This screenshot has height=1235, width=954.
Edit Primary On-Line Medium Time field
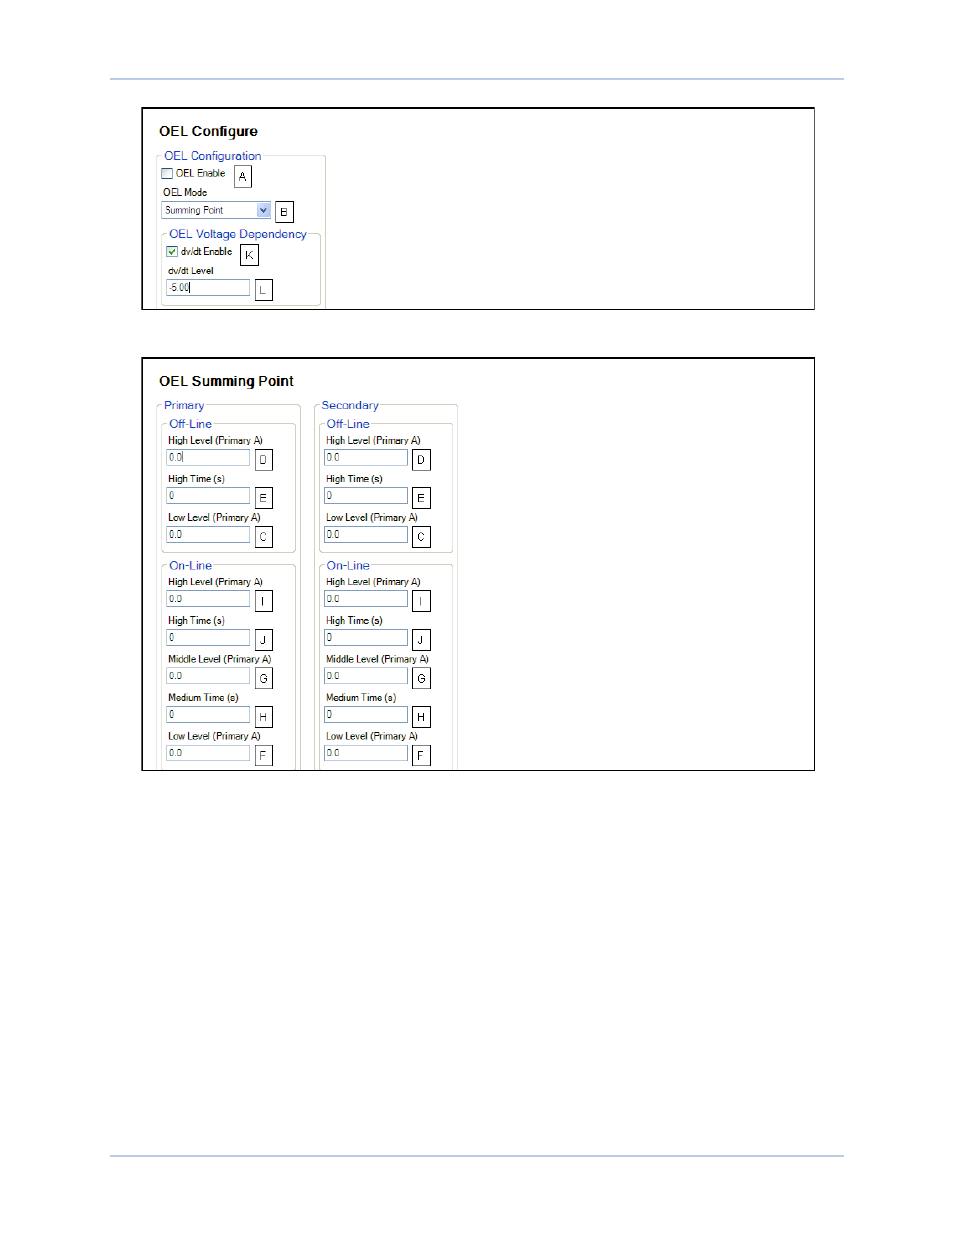point(208,715)
